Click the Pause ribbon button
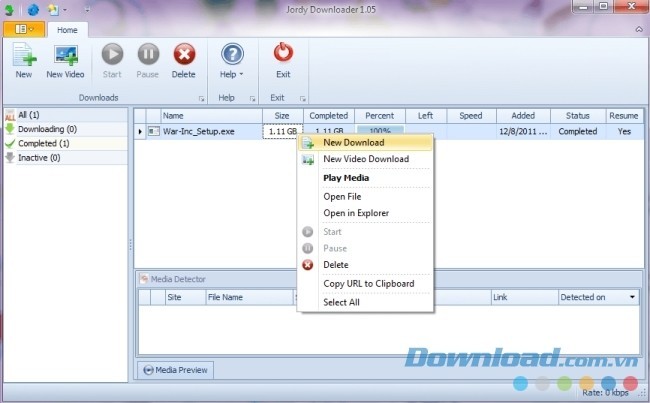 coord(148,61)
